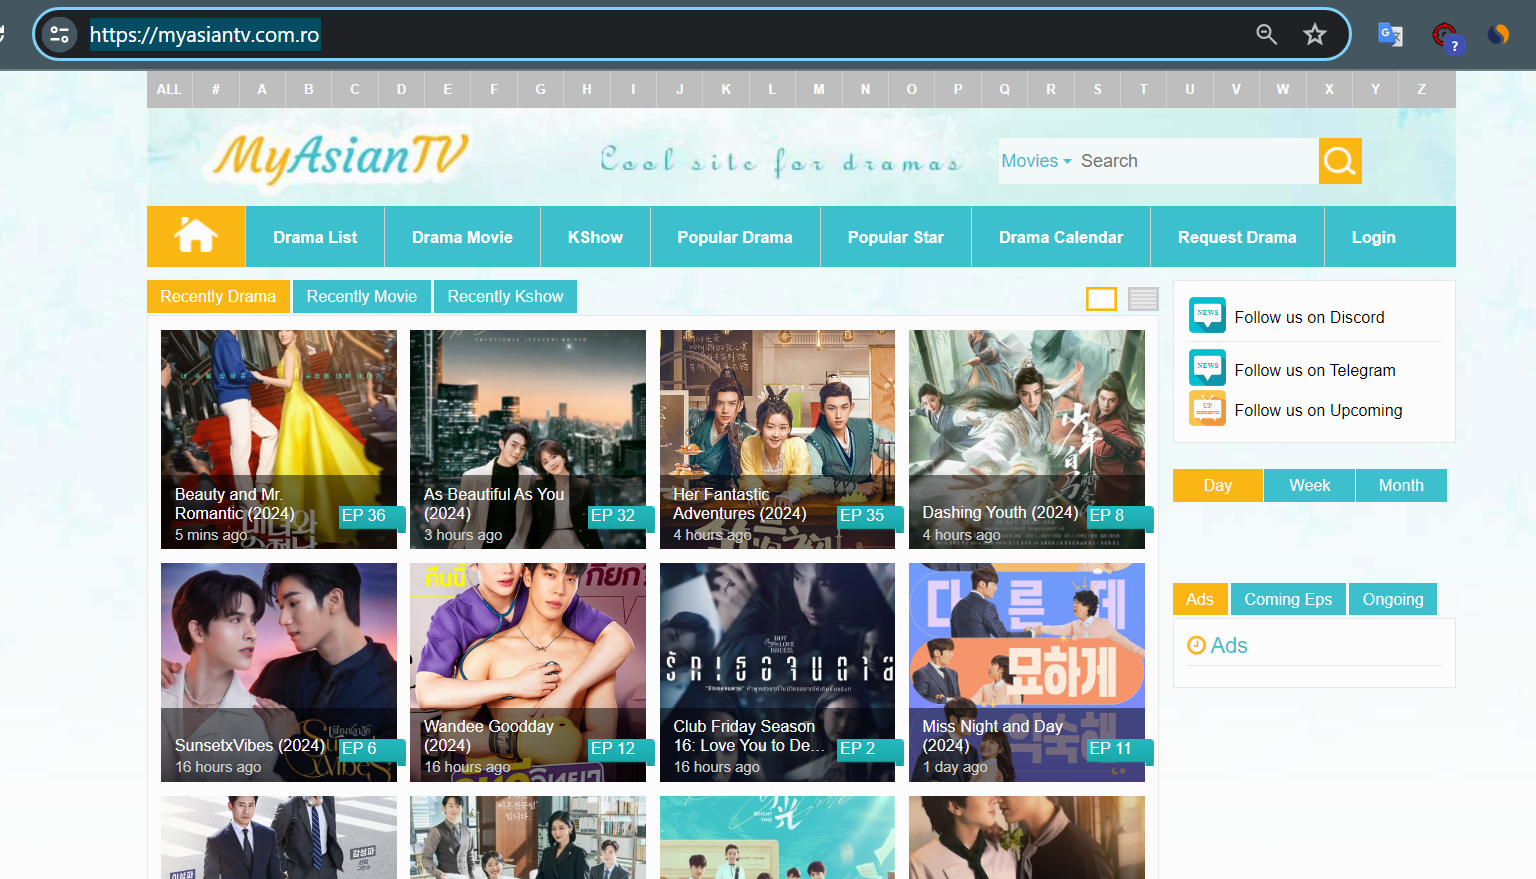
Task: Open Drama List menu
Action: [315, 237]
